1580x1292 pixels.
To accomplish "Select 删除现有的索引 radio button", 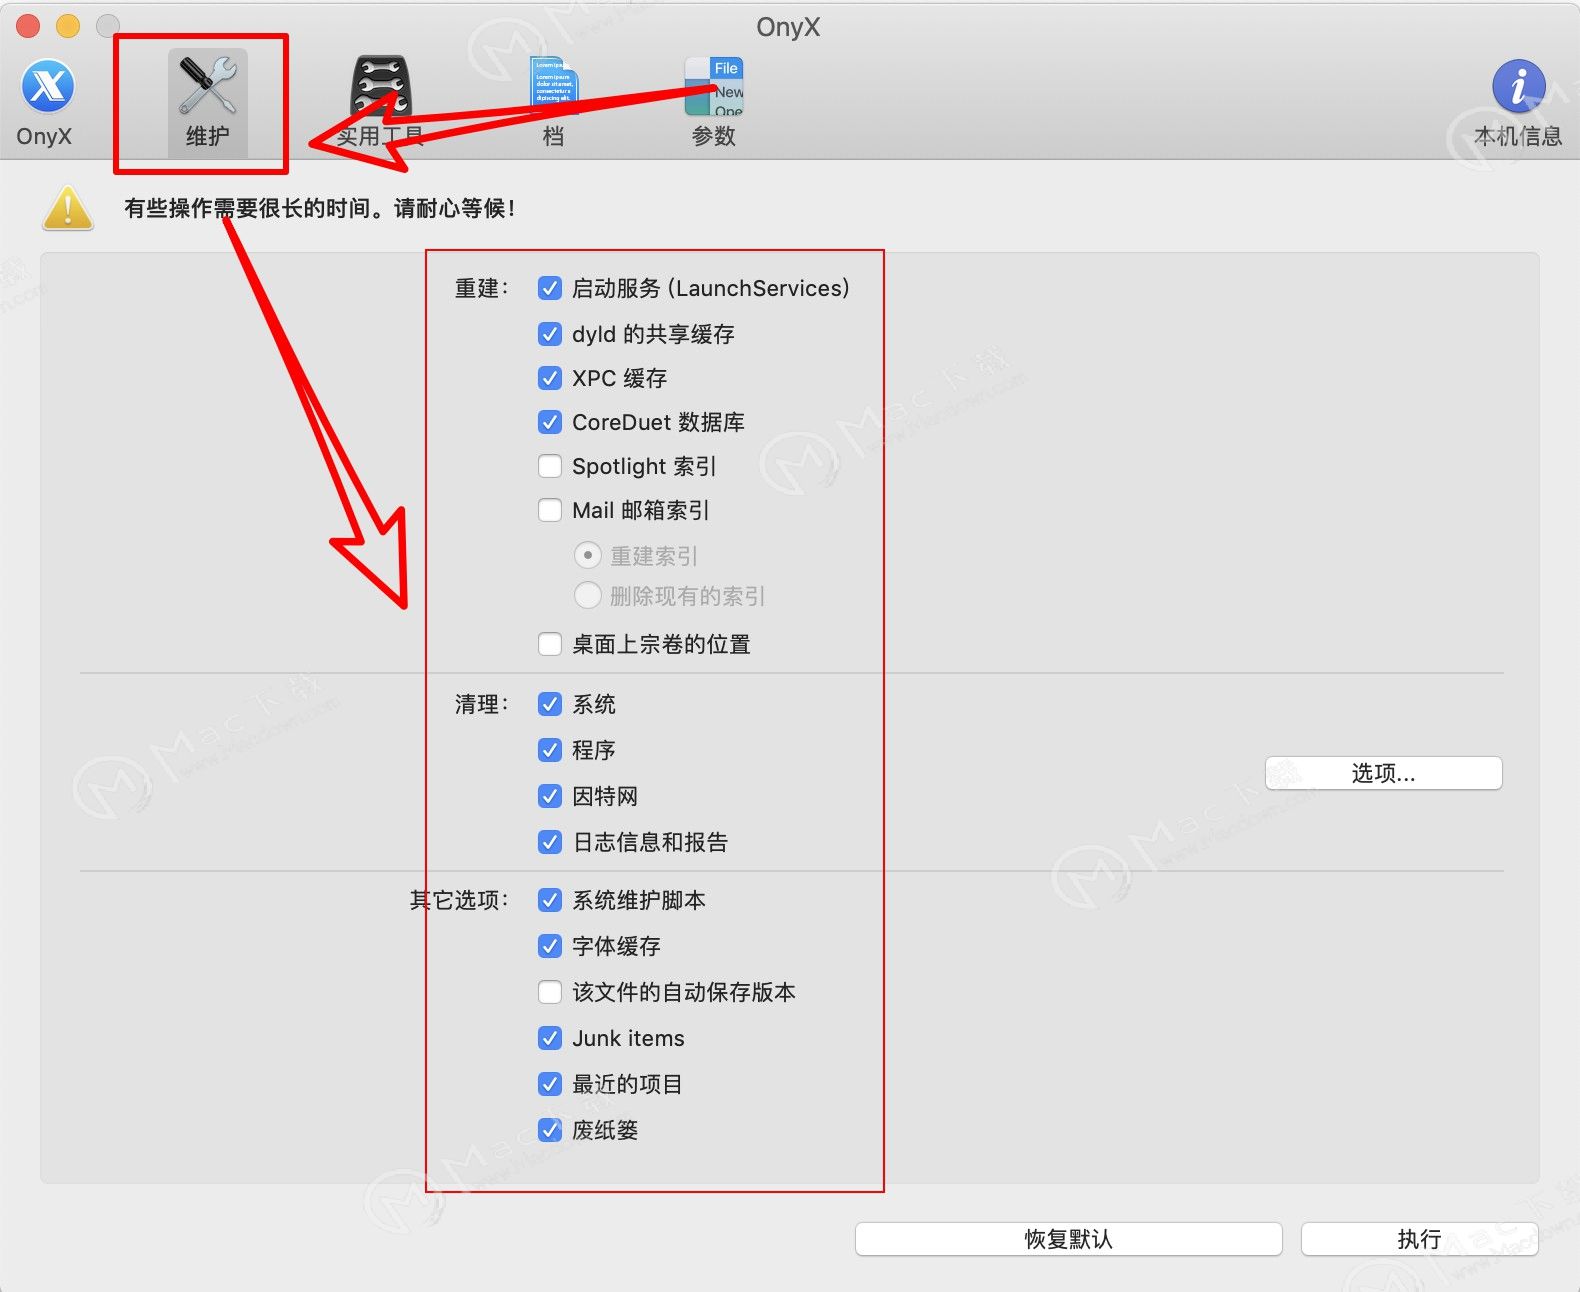I will (588, 596).
